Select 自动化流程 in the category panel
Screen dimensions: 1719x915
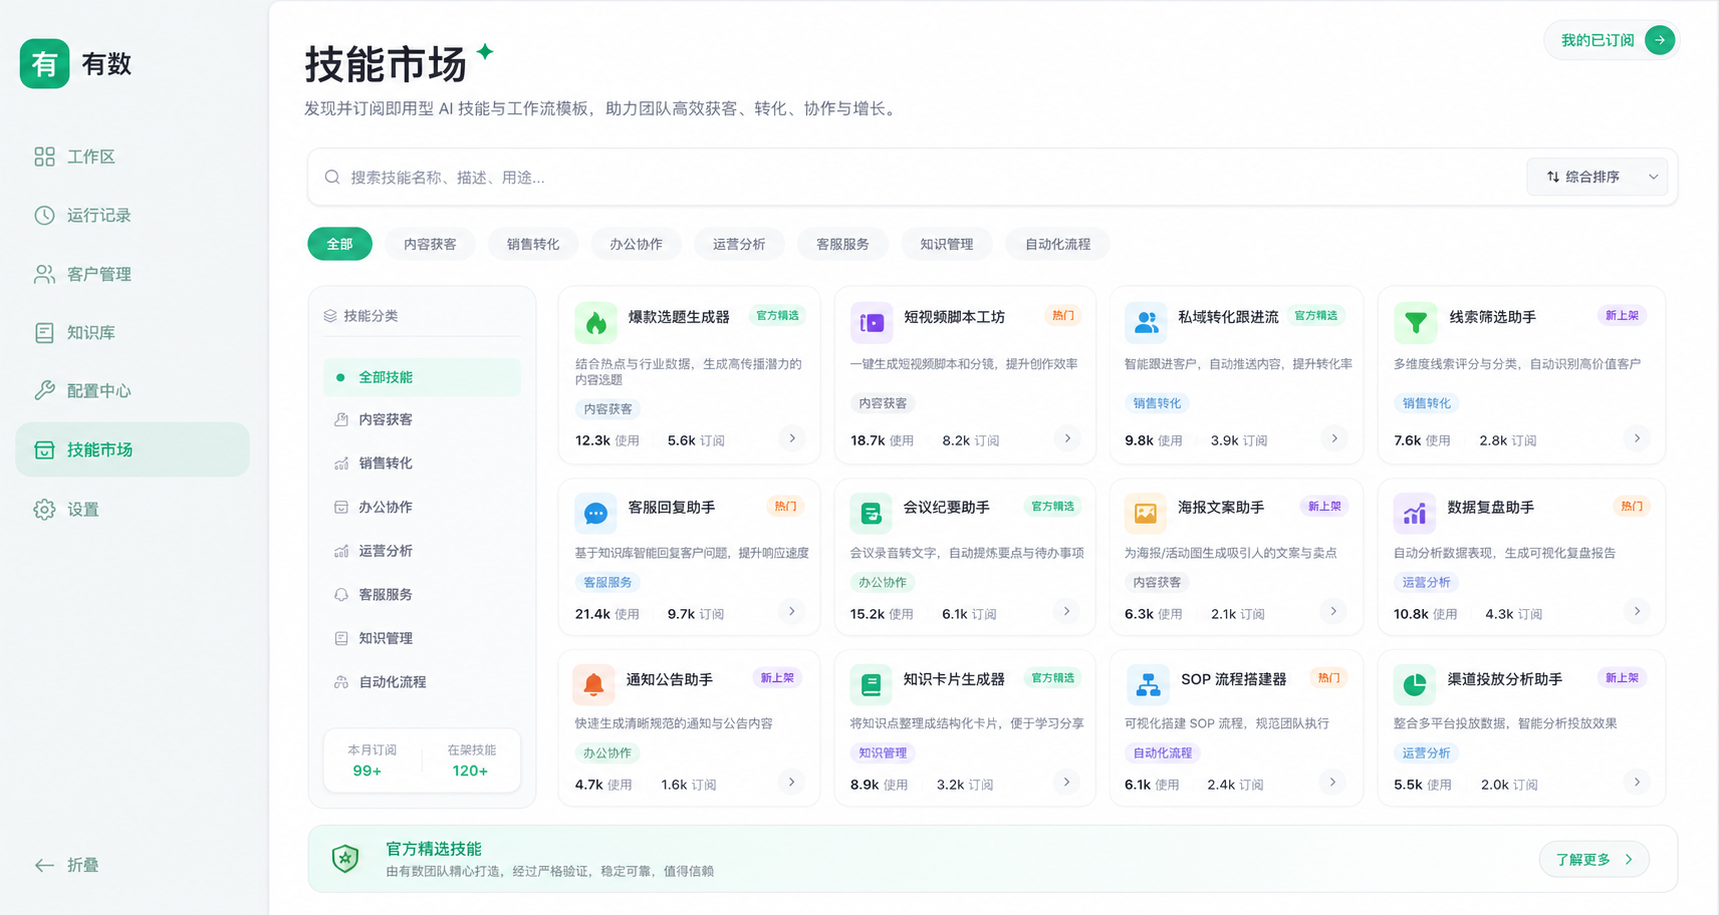[422, 682]
